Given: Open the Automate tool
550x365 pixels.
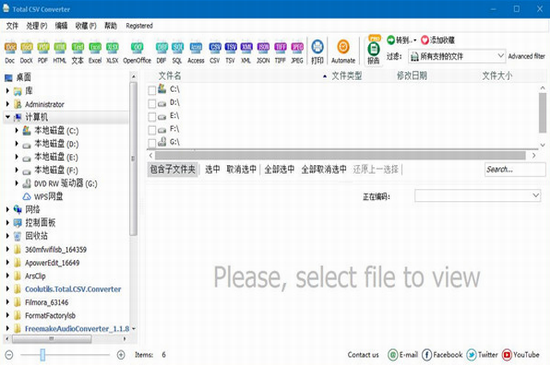Looking at the screenshot, I should pos(343,52).
